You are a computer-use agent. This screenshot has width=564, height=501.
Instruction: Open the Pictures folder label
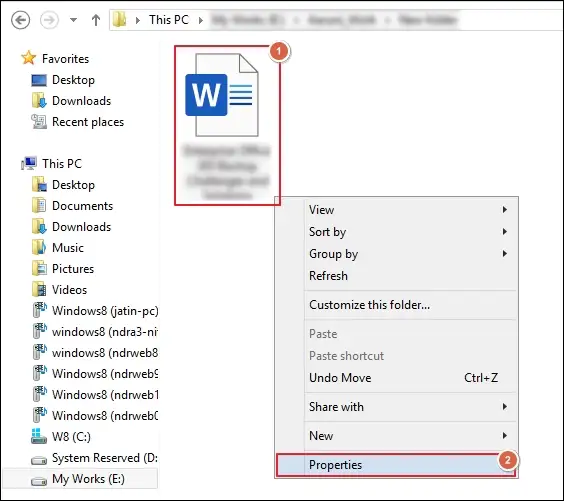click(x=73, y=269)
